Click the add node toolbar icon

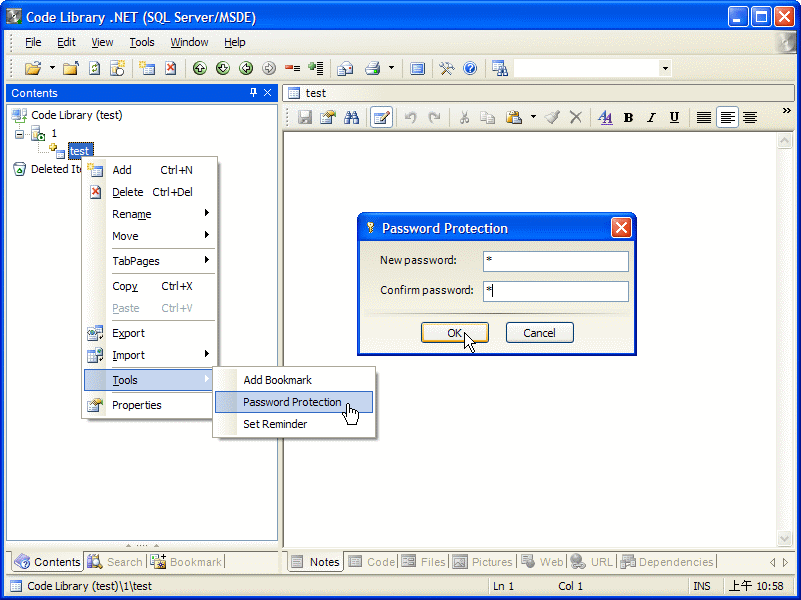(x=147, y=68)
